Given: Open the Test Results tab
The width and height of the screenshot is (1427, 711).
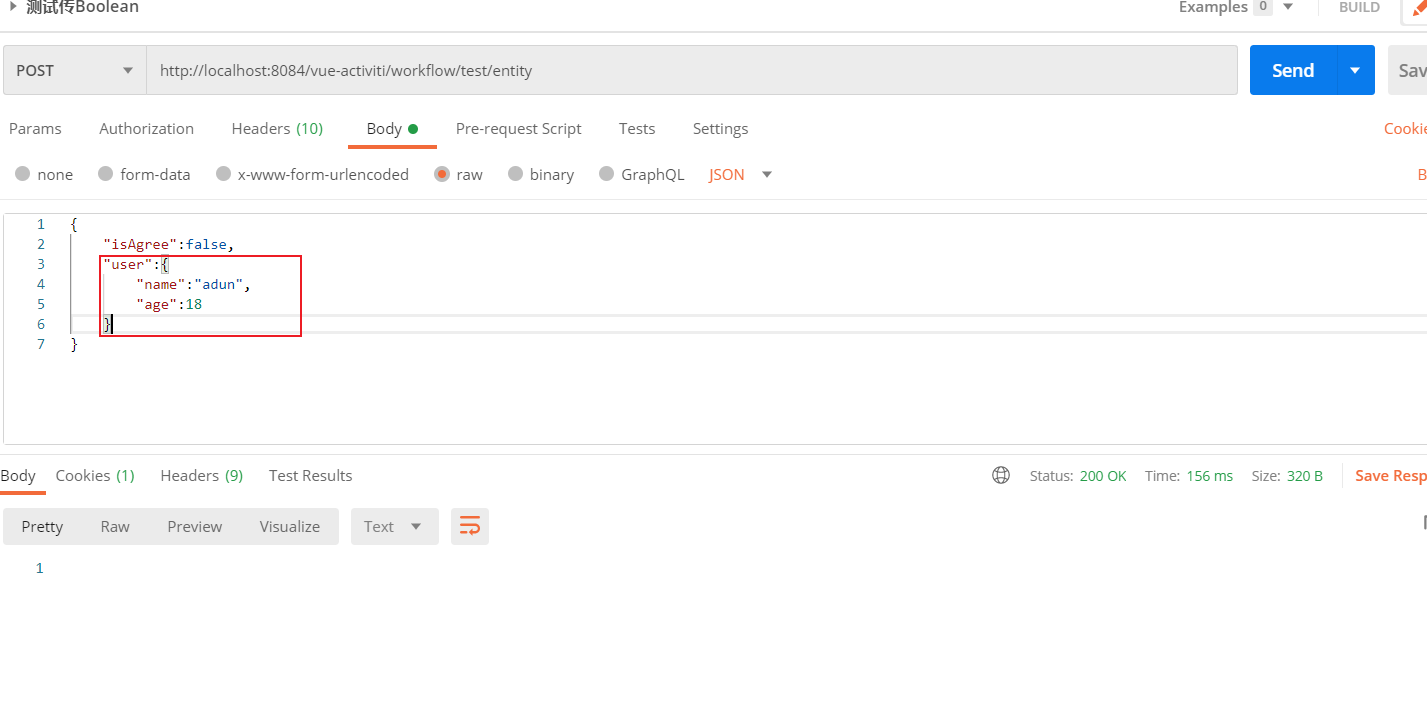Looking at the screenshot, I should click(310, 475).
